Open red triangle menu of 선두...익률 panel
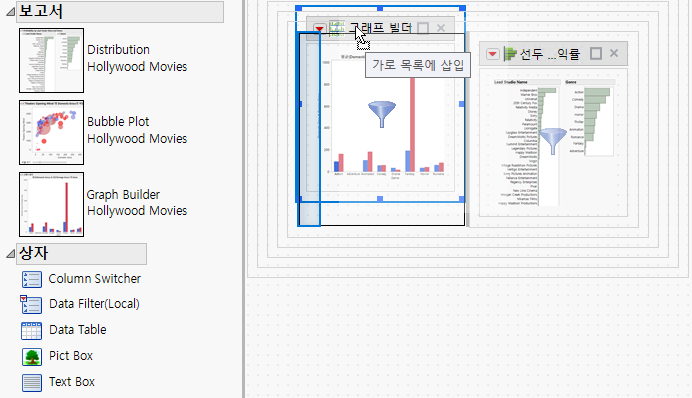 493,54
